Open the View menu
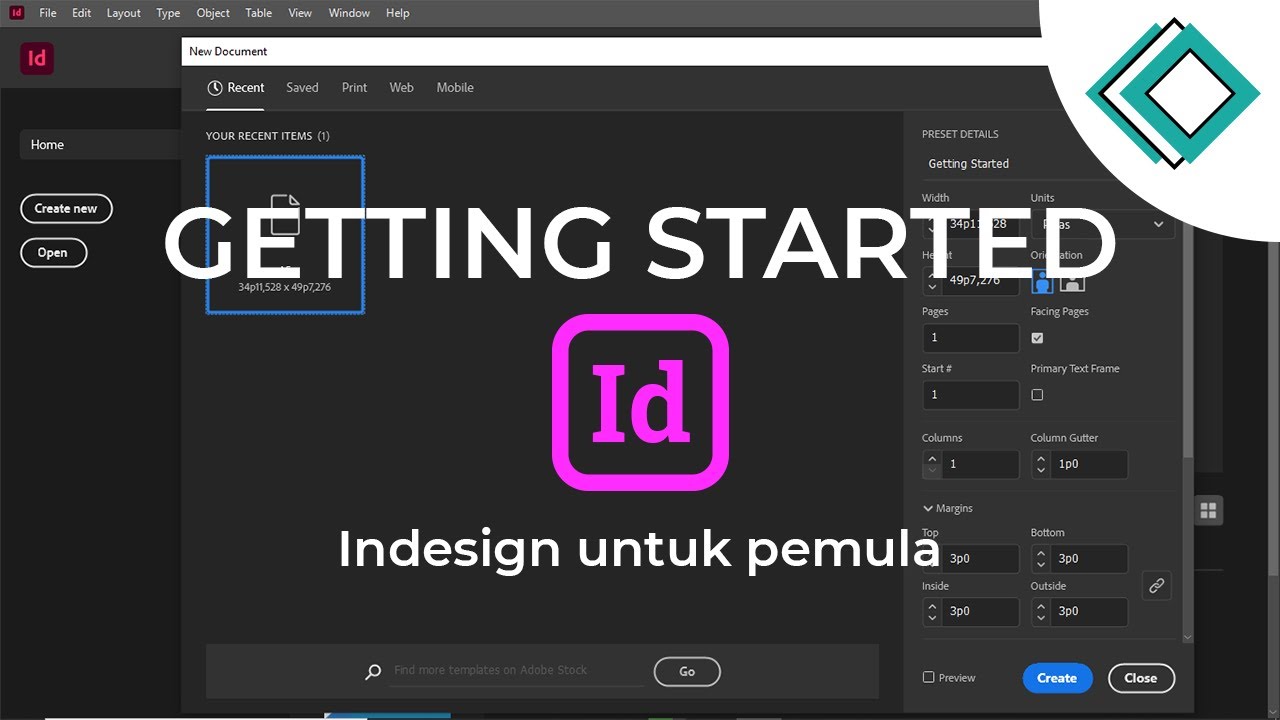Screen dimensions: 1280x720 tap(300, 13)
